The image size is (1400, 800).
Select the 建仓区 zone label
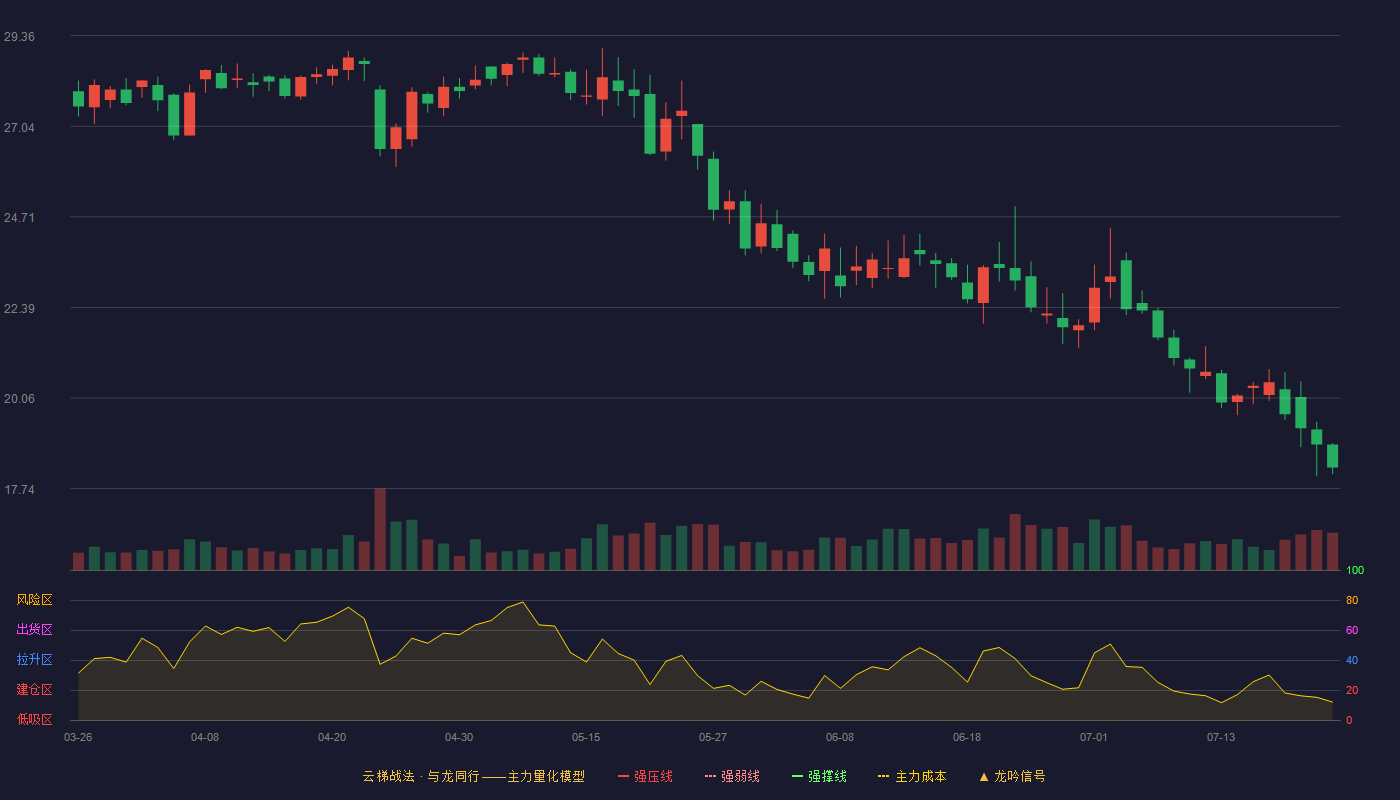point(34,690)
